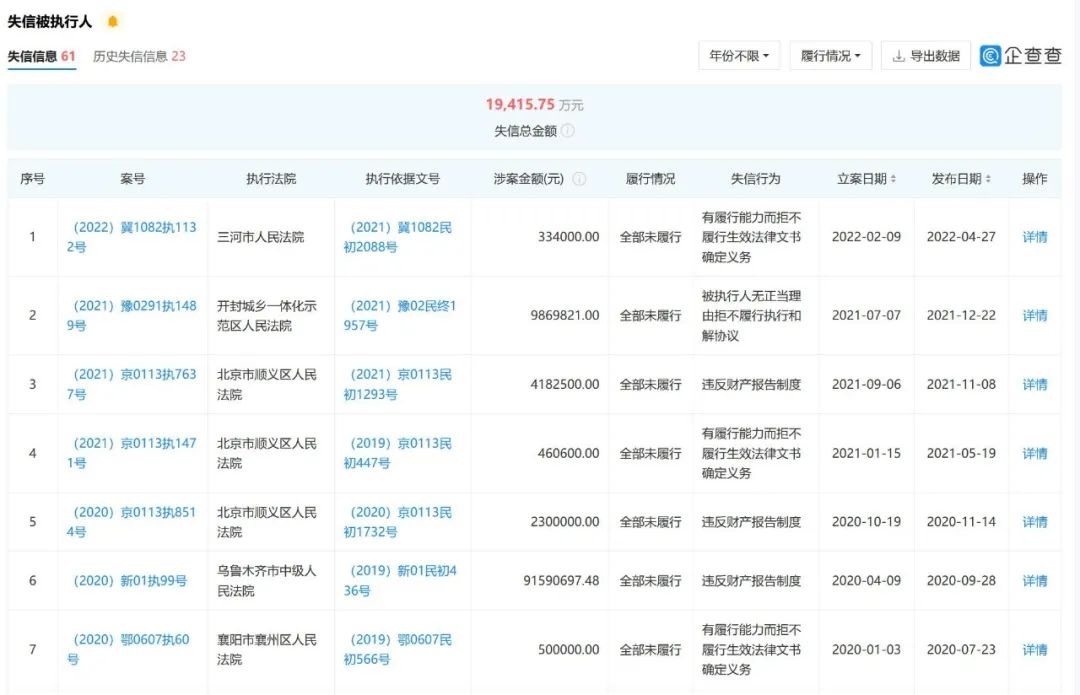Click the amount 460600.00
1080x695 pixels.
pyautogui.click(x=568, y=453)
